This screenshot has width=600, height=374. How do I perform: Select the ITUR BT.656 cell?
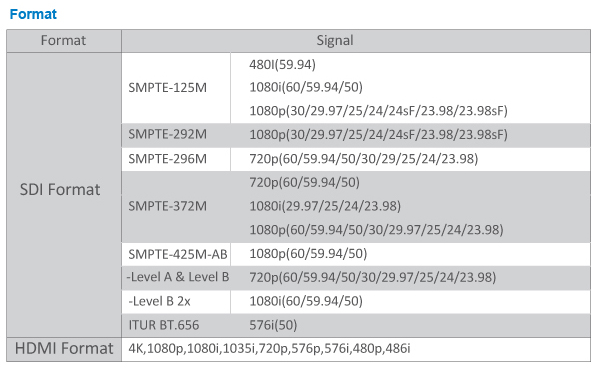pyautogui.click(x=176, y=325)
